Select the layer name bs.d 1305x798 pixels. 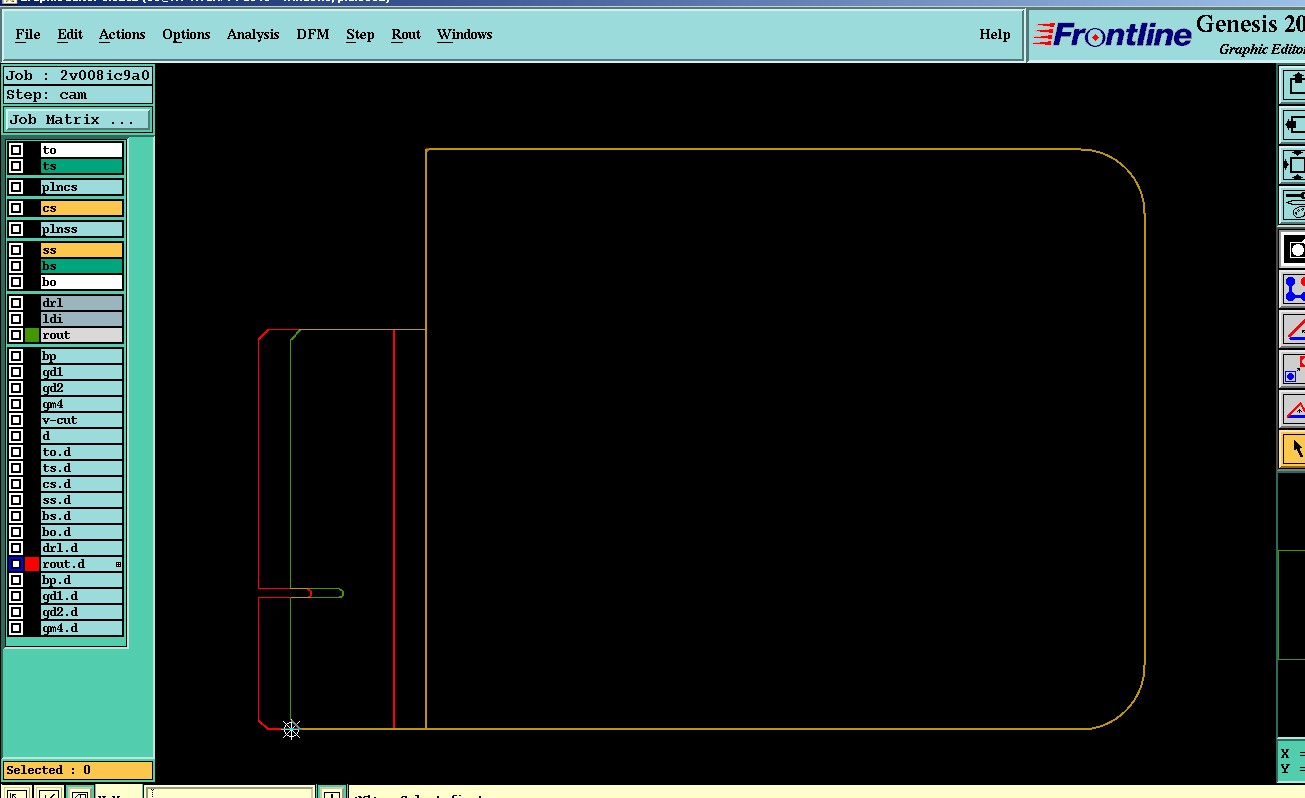[x=82, y=516]
